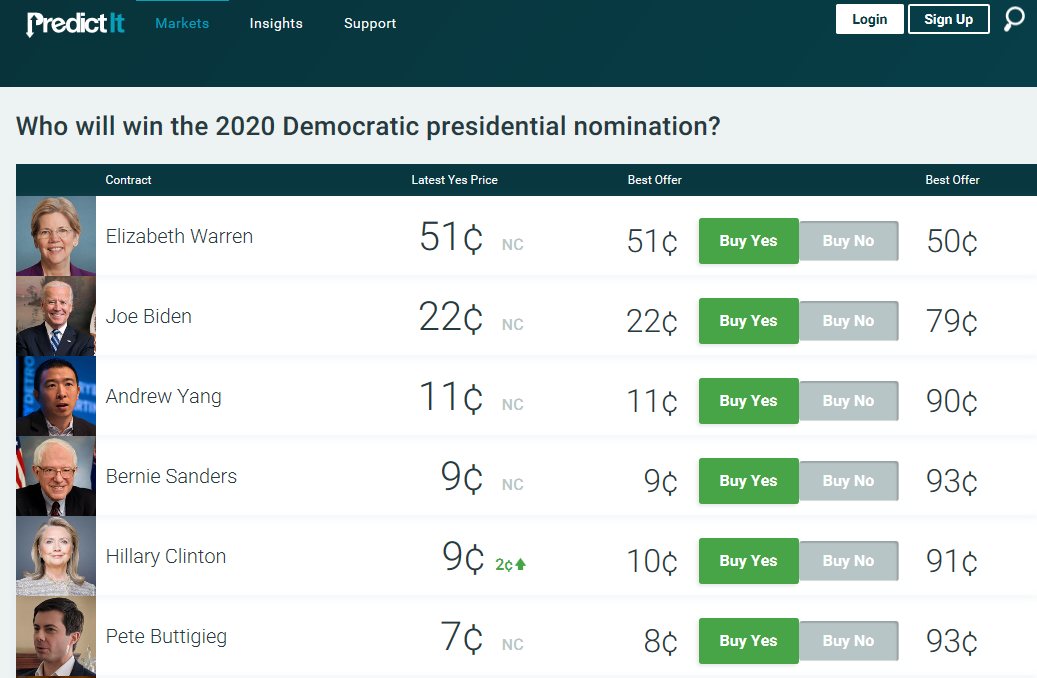Open Elizabeth Warren's photo thumbnail
Screen dimensions: 1037x678
56,236
